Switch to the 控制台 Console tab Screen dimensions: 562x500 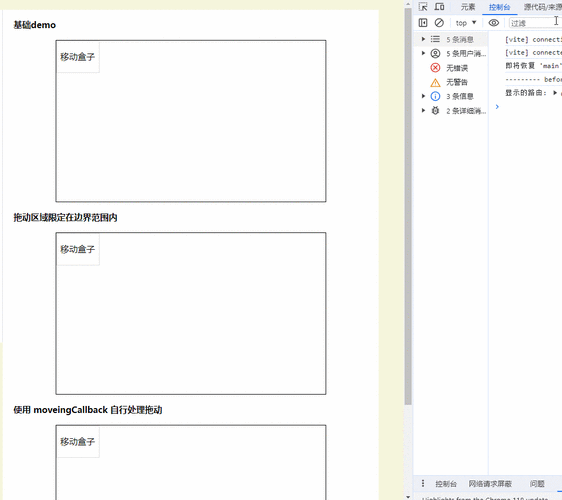(x=499, y=7)
